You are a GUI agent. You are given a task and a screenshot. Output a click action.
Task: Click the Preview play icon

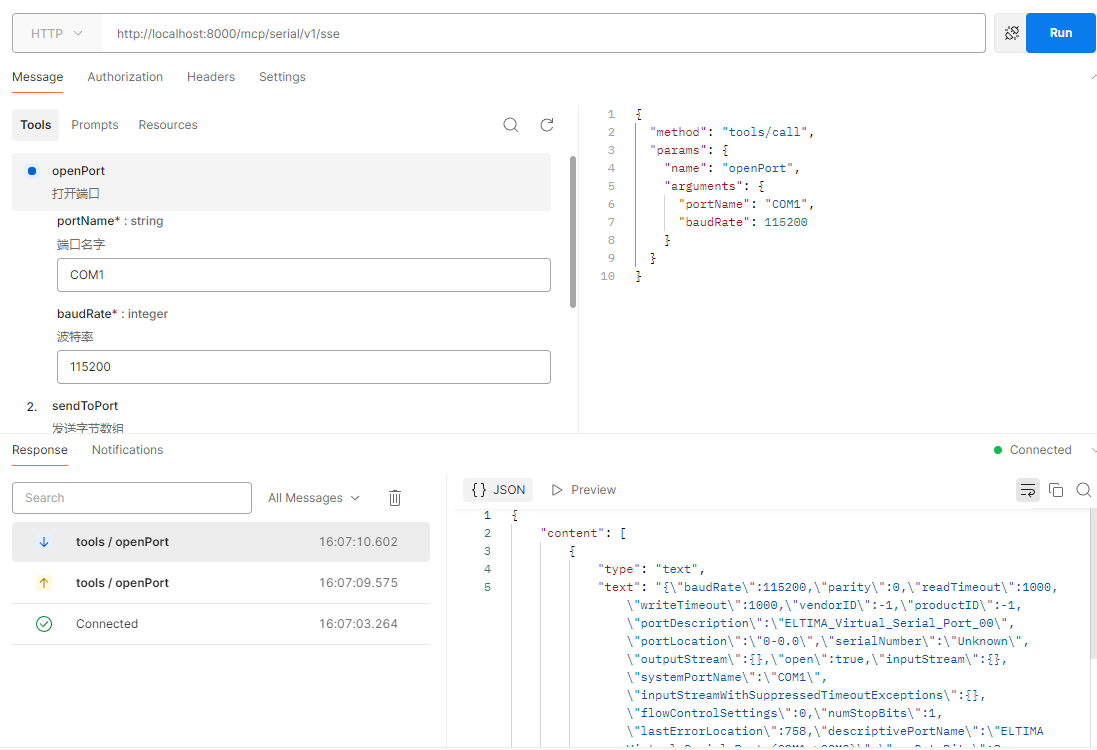click(x=557, y=490)
